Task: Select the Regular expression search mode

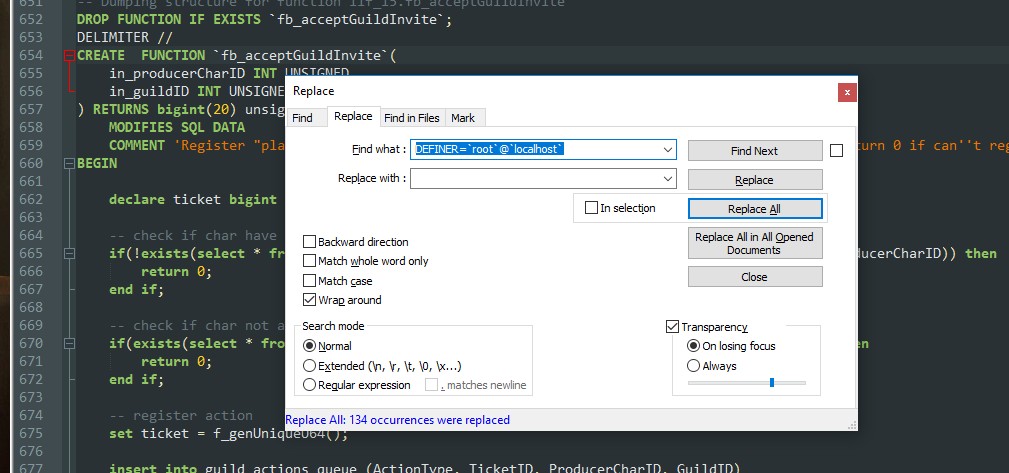Action: 310,385
